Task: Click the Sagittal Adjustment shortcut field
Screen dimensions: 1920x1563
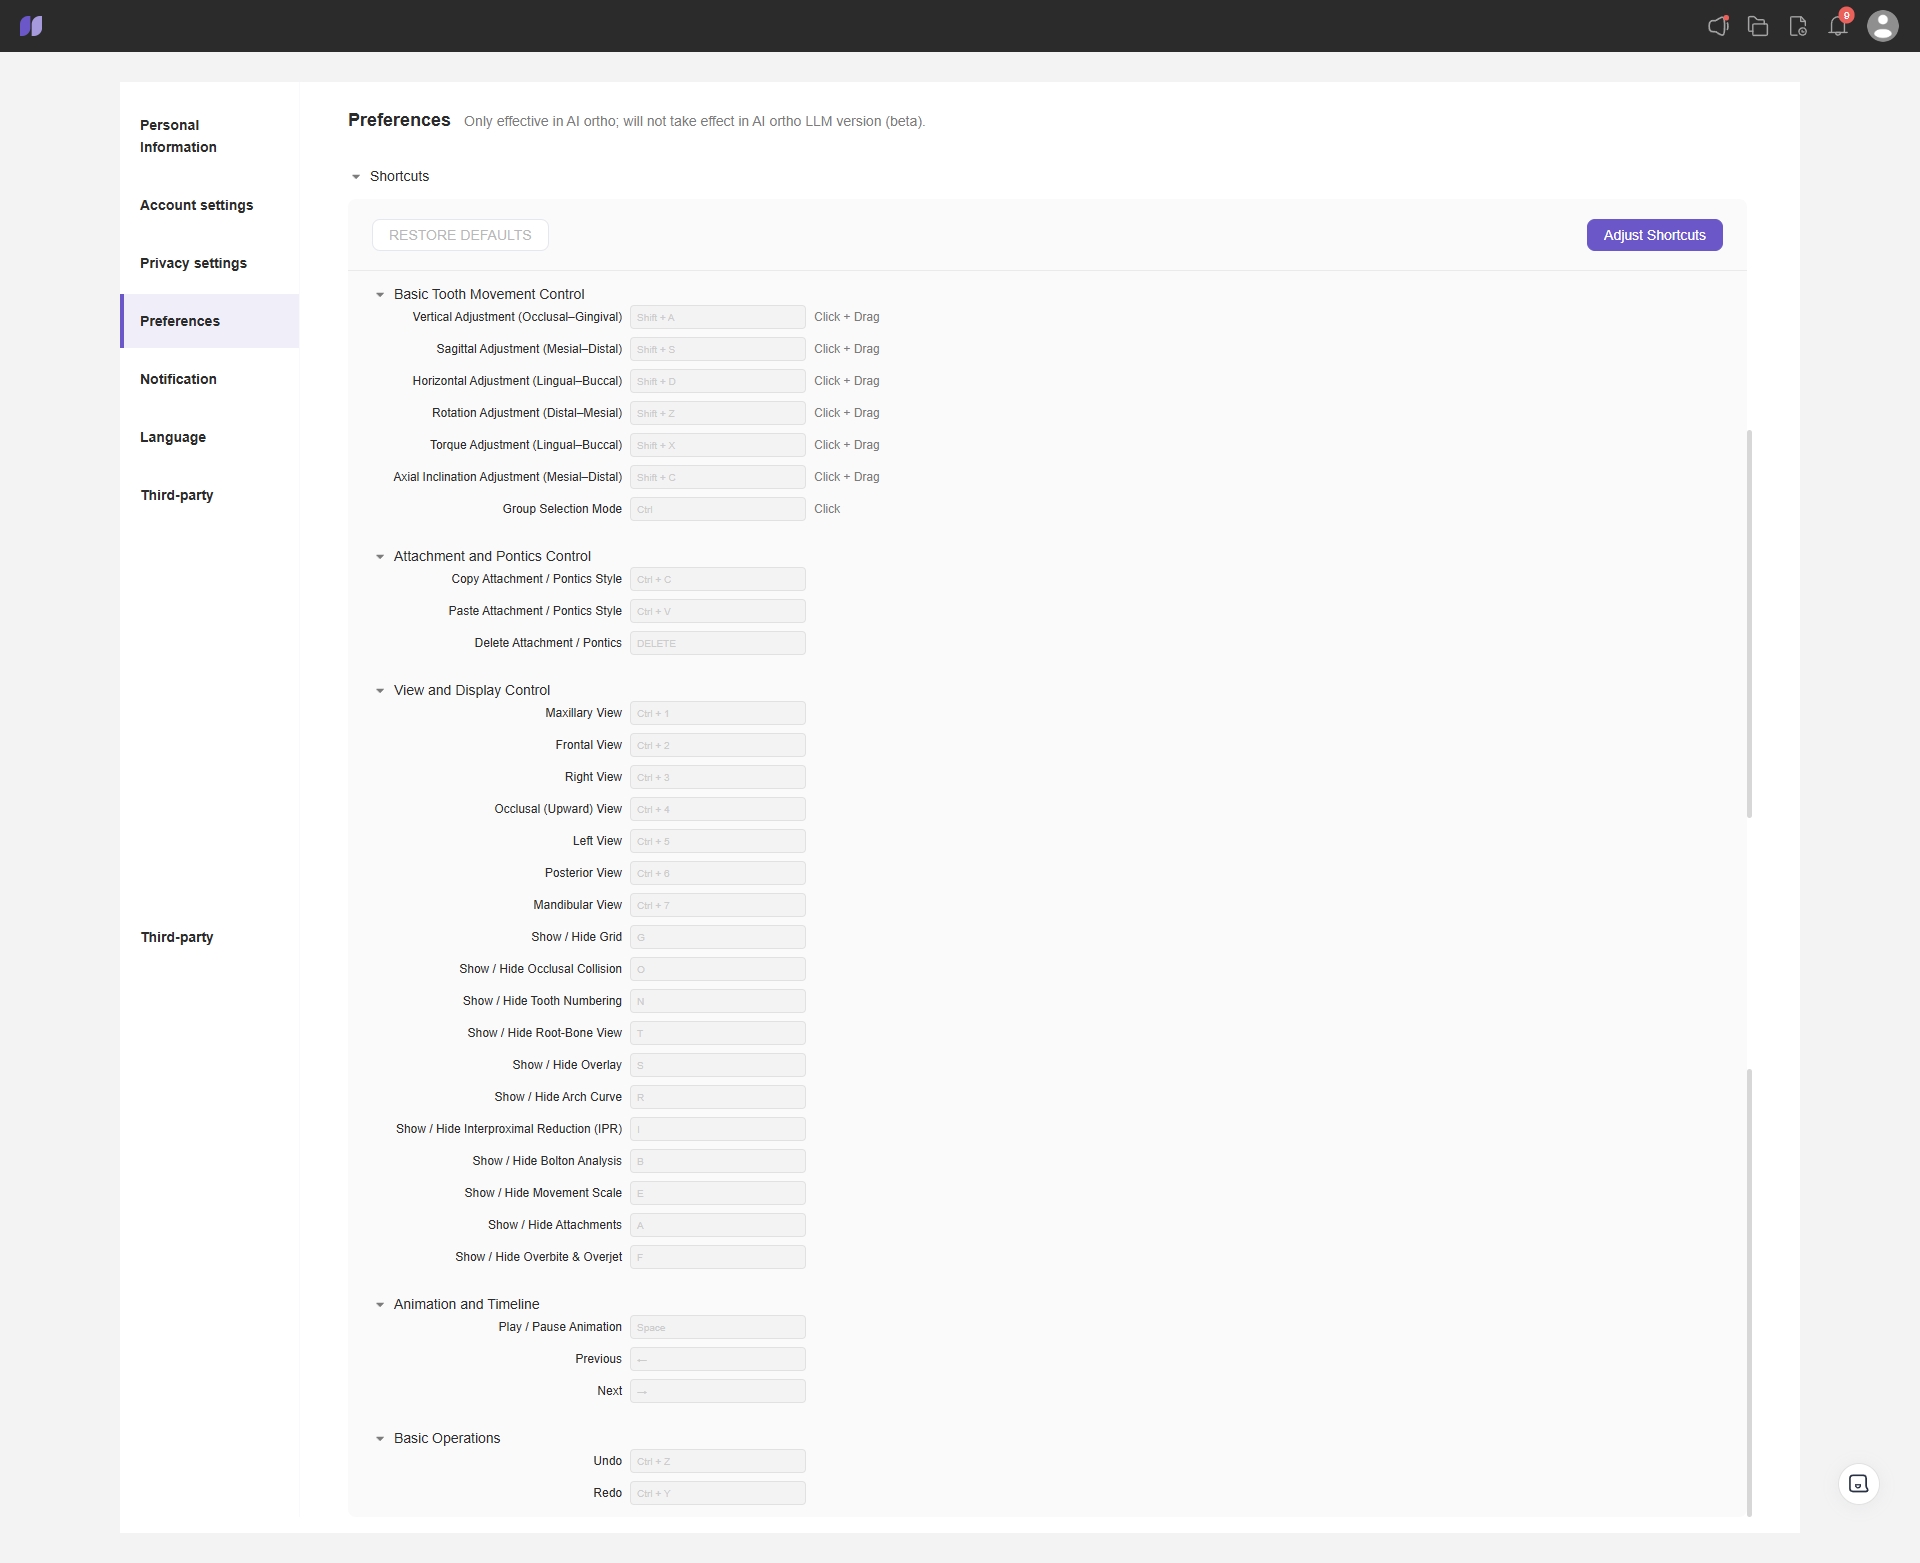Action: (718, 349)
